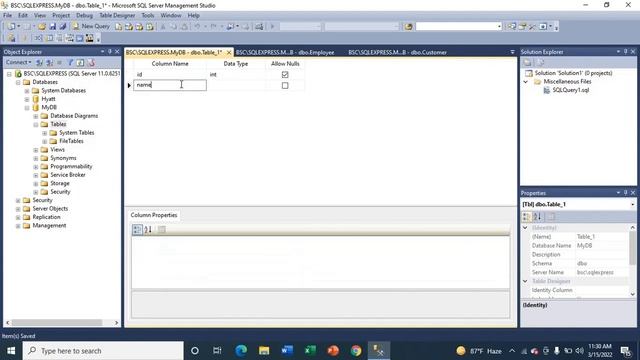Image resolution: width=640 pixels, height=360 pixels.
Task: Check Allow Nulls for name column
Action: (285, 85)
